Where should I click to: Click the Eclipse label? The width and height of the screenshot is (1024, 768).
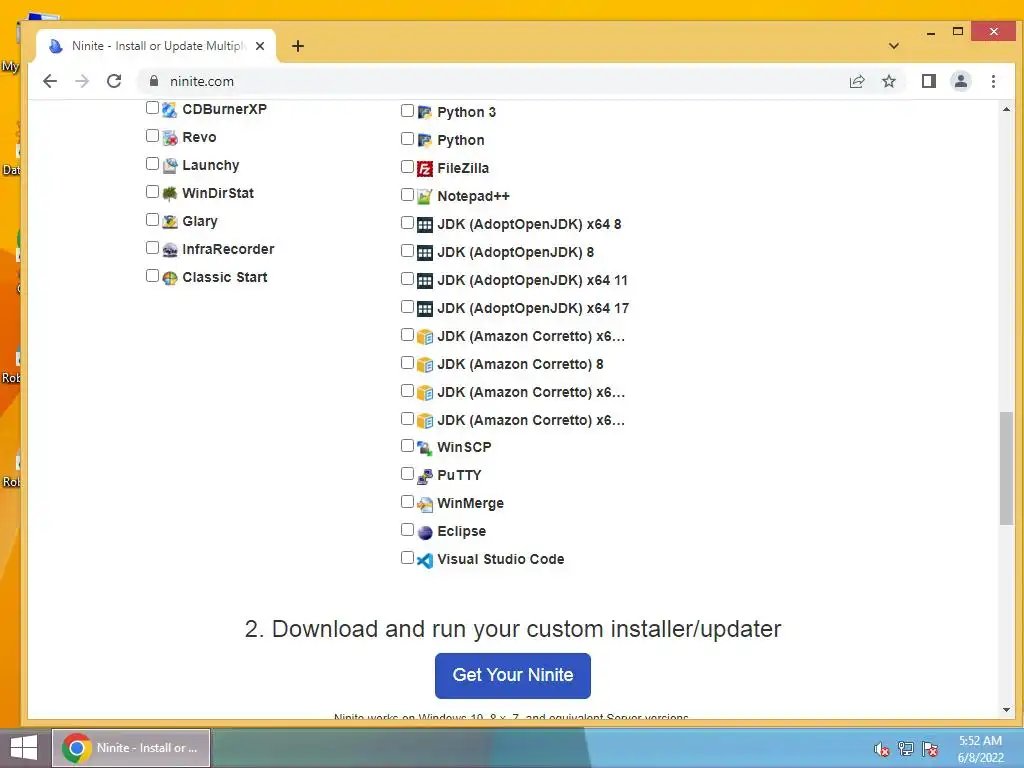462,532
